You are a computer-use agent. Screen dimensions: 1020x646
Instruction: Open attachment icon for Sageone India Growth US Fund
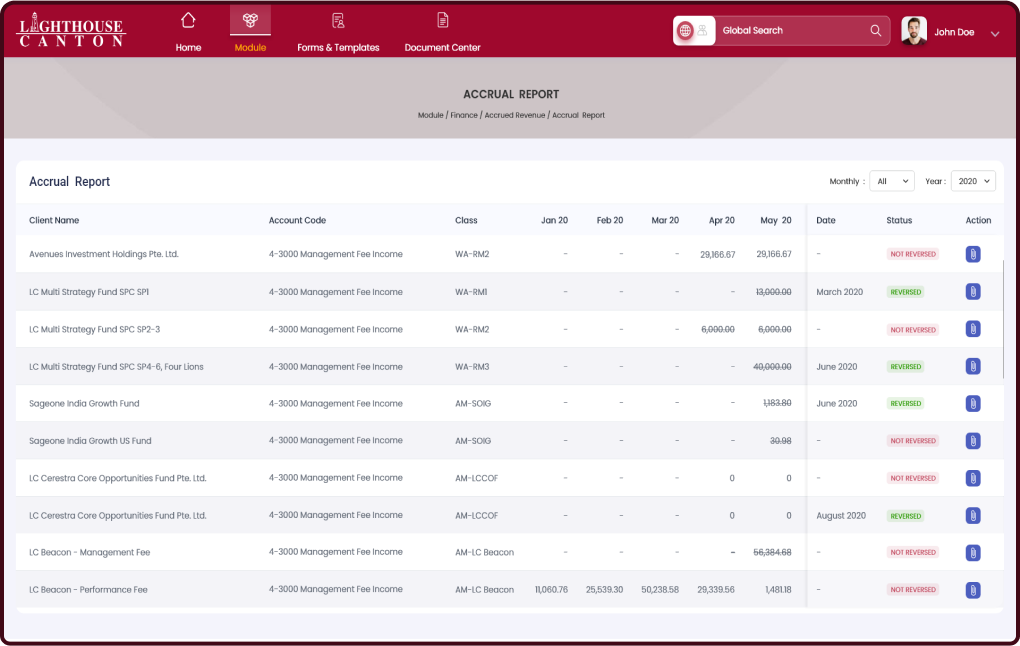(x=973, y=441)
